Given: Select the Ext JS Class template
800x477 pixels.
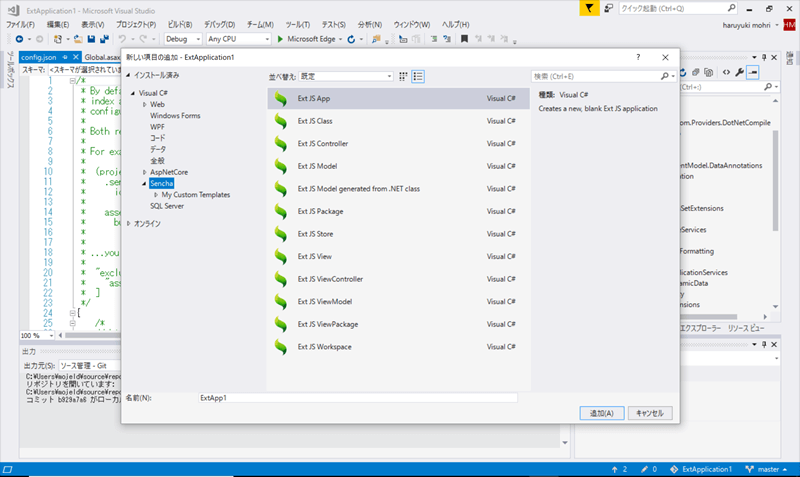Looking at the screenshot, I should (x=398, y=121).
